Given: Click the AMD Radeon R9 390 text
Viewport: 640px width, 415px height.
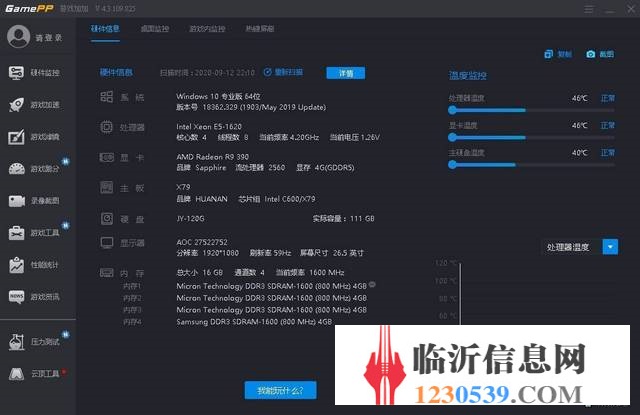Looking at the screenshot, I should click(212, 157).
